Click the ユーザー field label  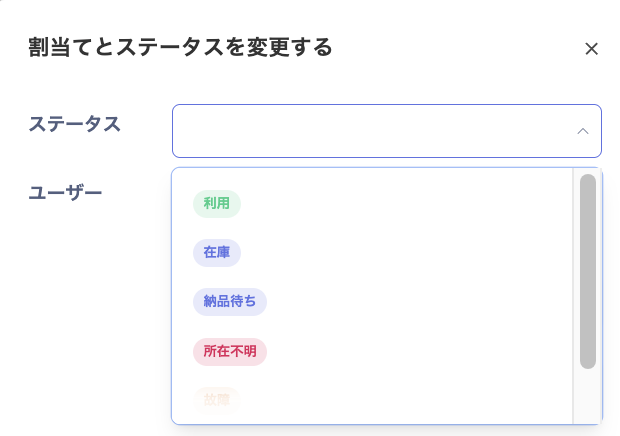(65, 192)
